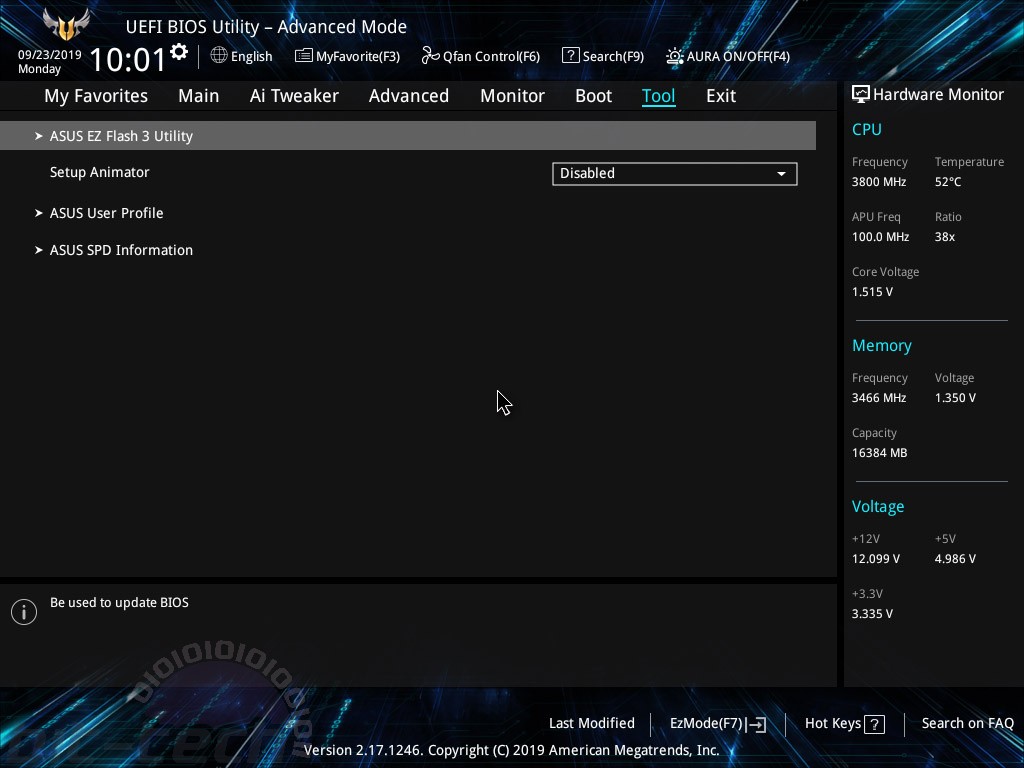Open the My Favorites tab
The image size is (1024, 768).
click(96, 96)
